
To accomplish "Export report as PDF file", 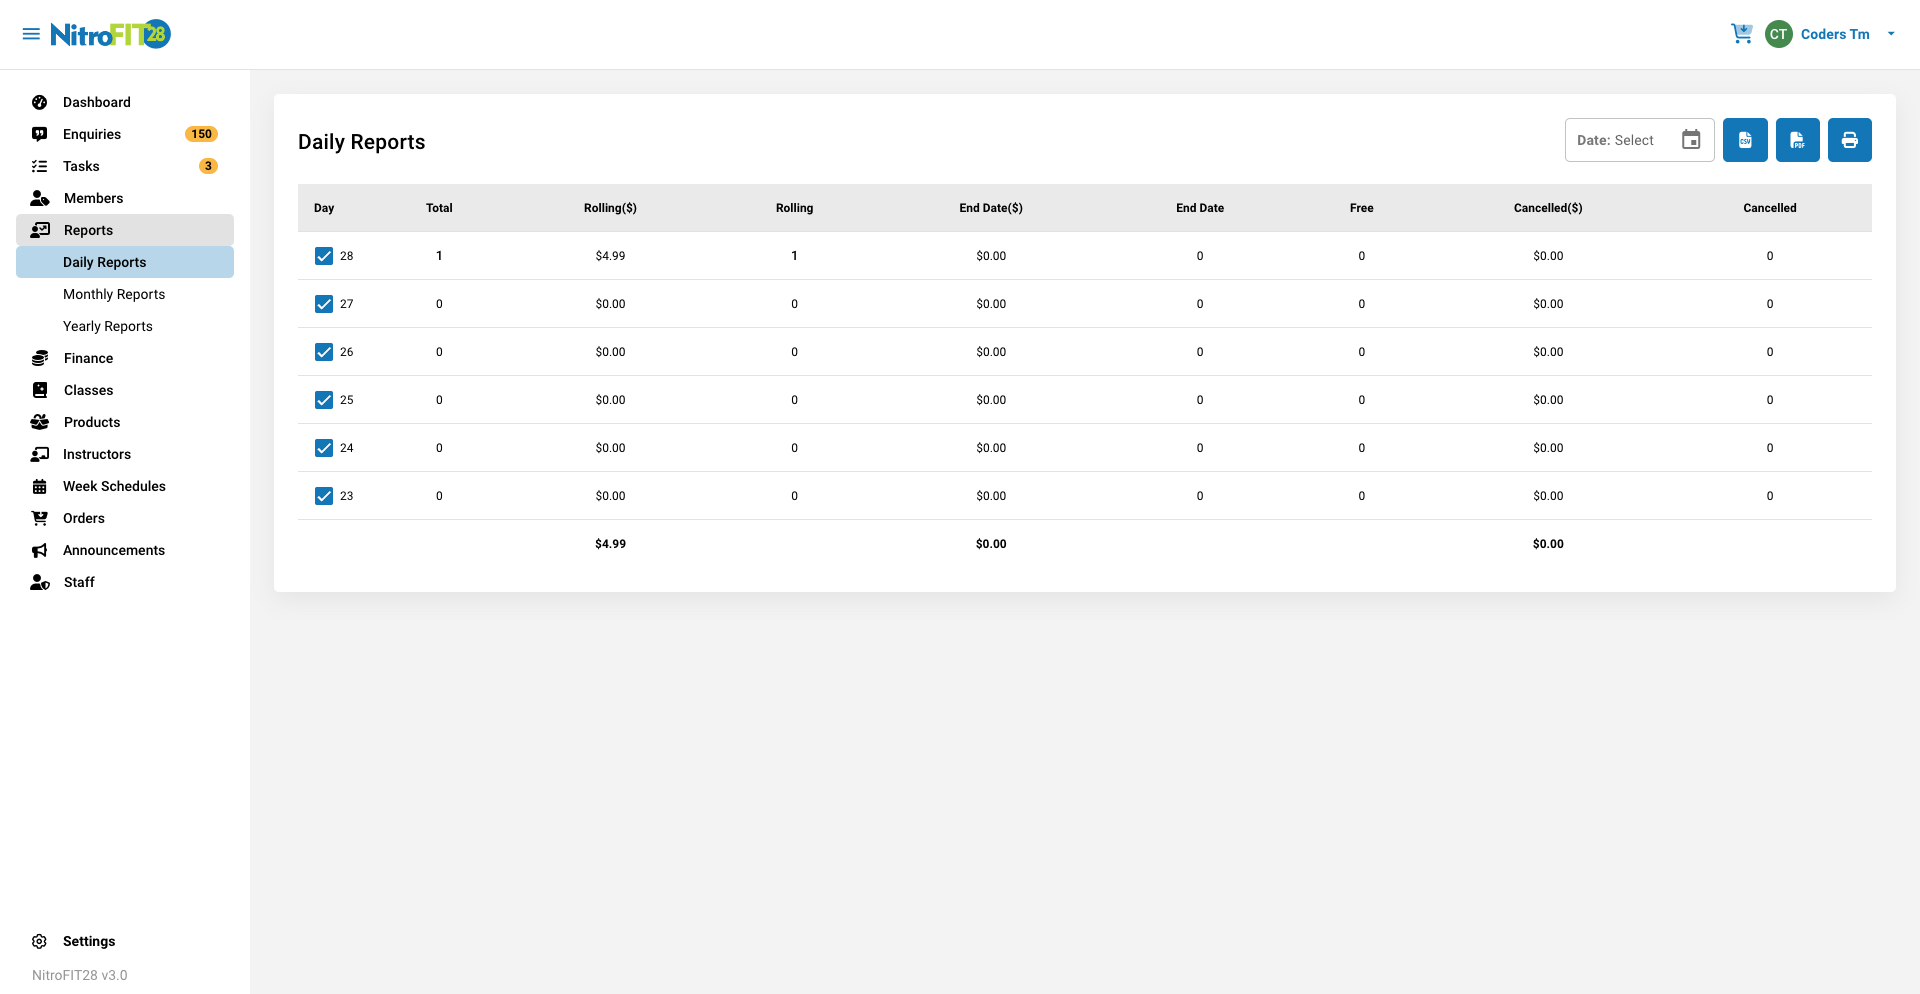I will click(1797, 140).
